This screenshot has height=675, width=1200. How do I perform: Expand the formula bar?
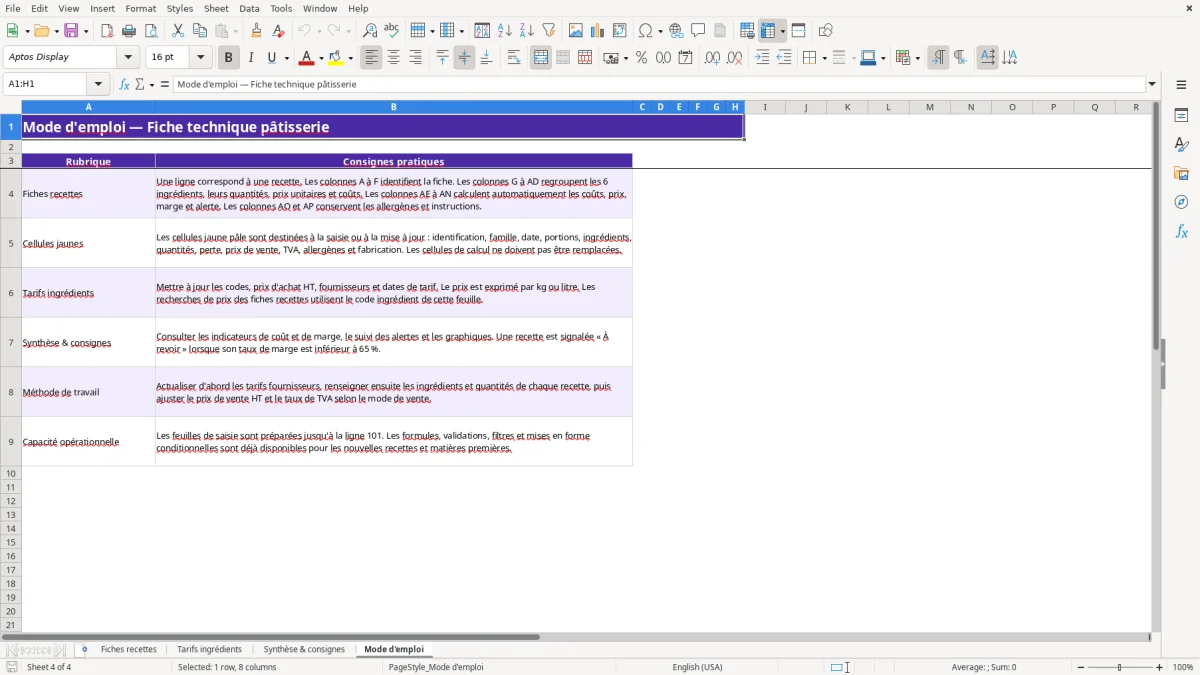(1152, 85)
